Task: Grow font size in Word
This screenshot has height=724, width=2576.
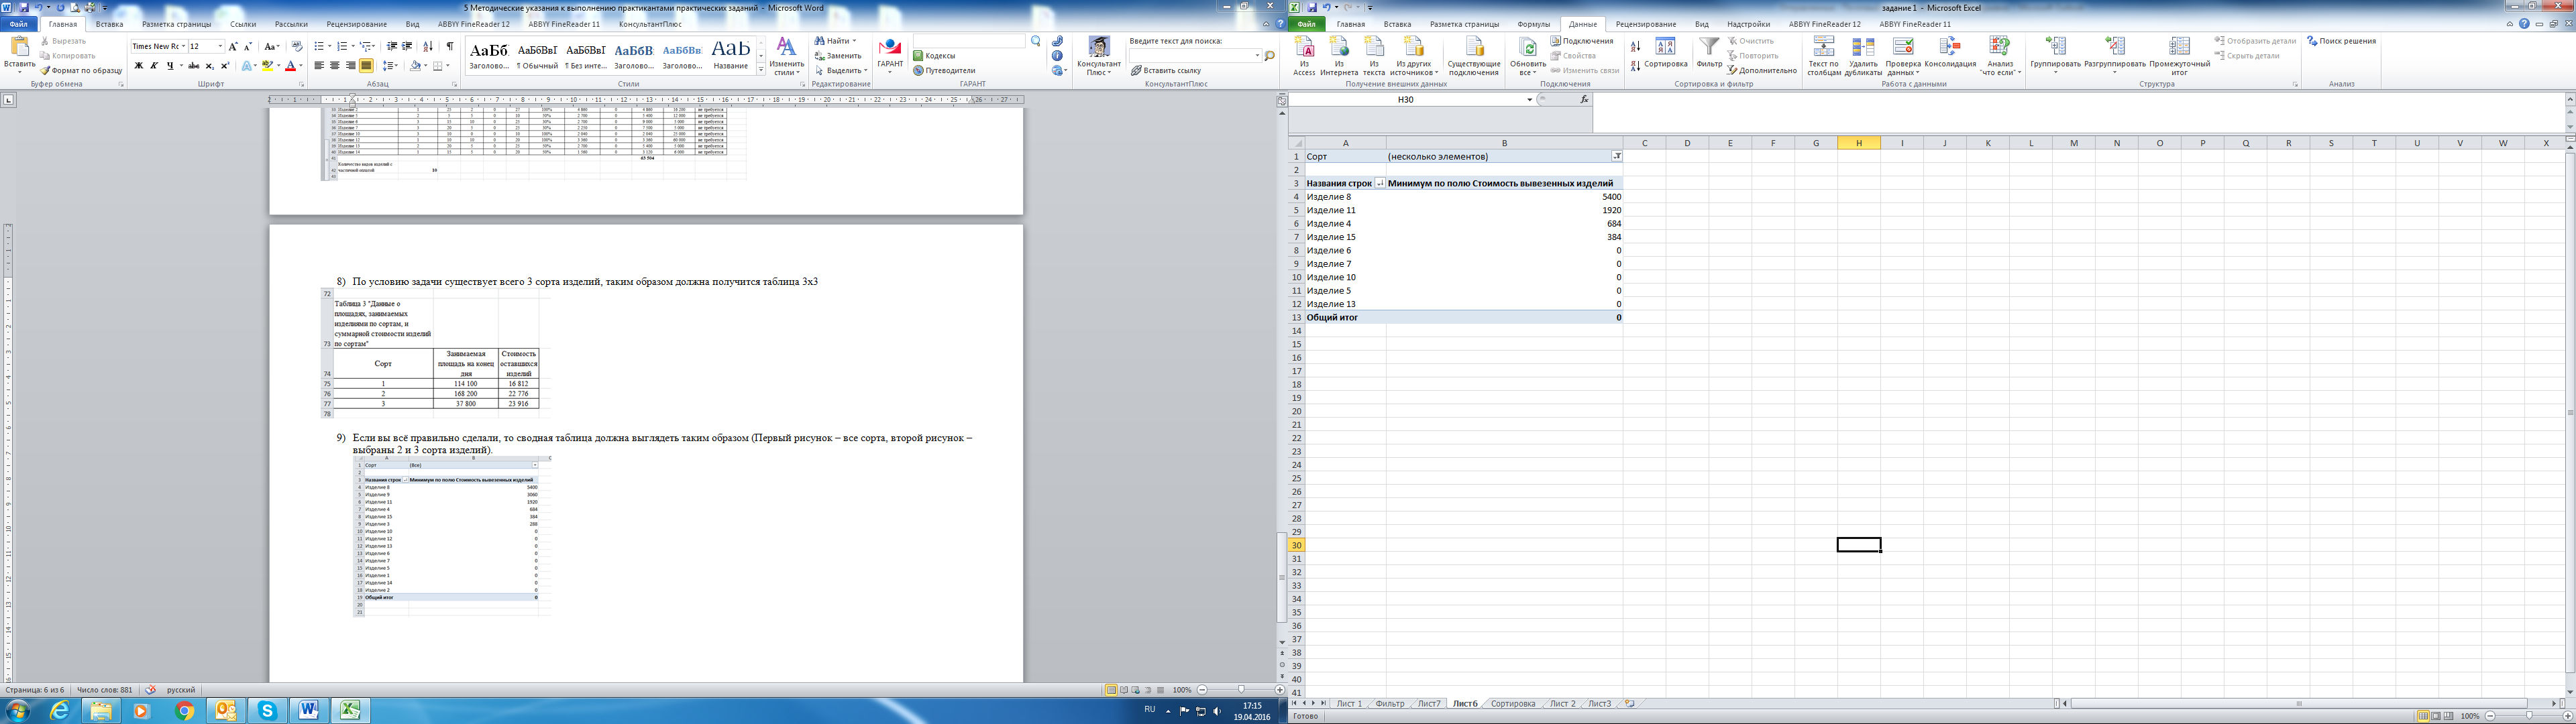Action: point(233,47)
